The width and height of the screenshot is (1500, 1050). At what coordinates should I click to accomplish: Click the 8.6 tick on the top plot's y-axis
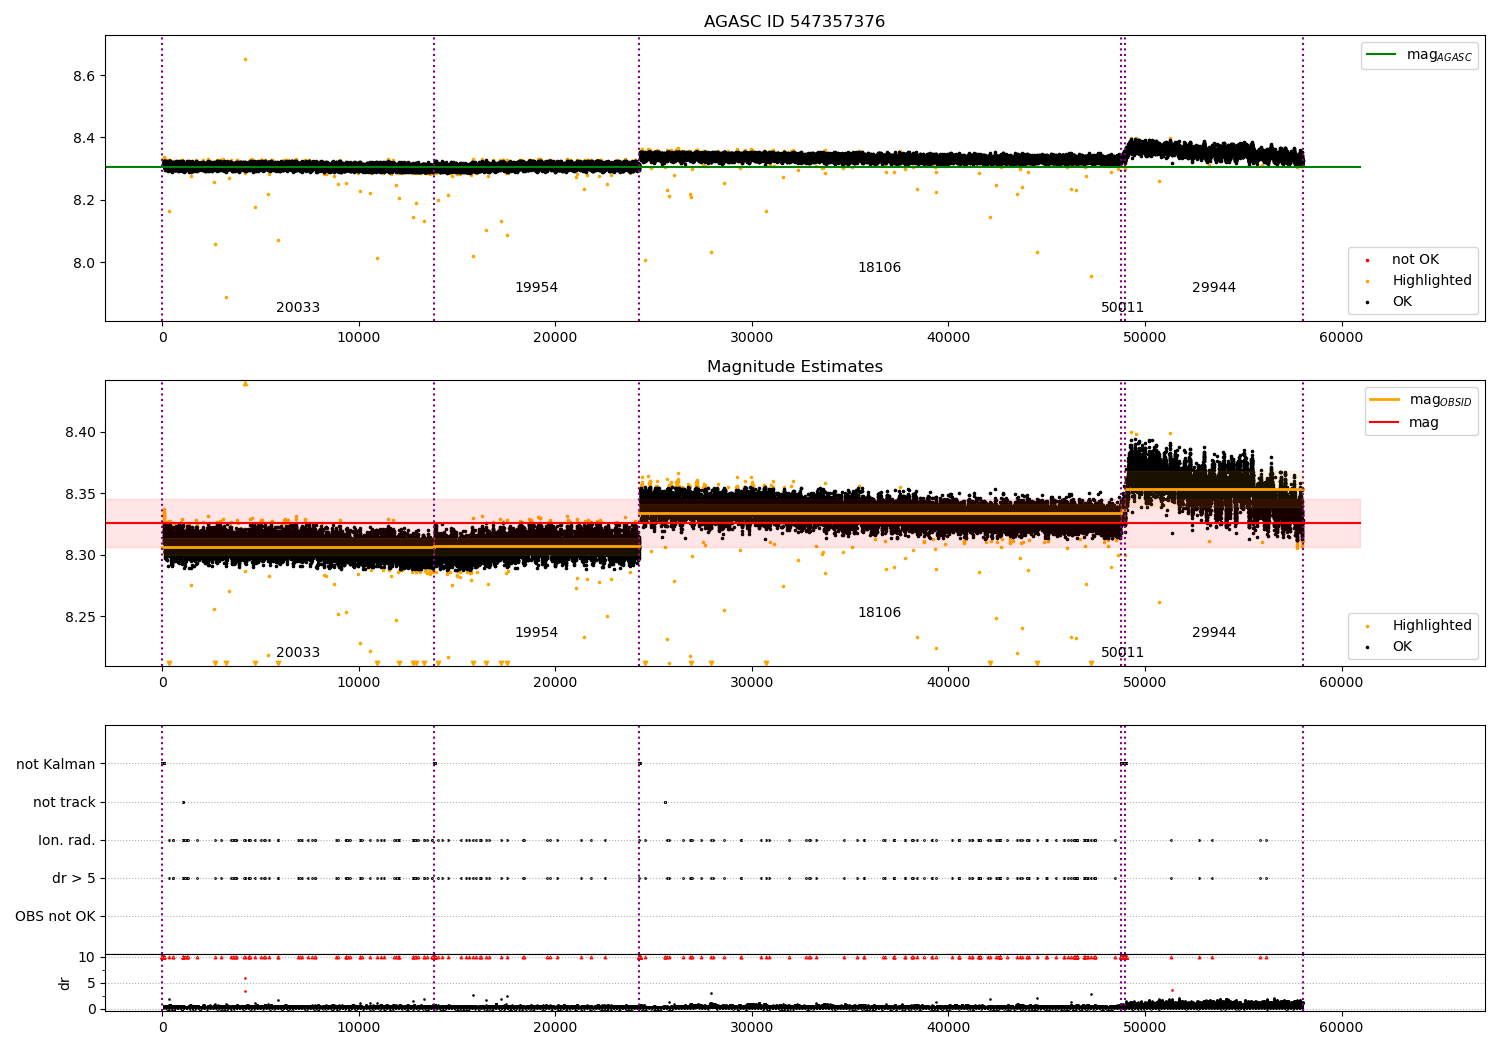83,76
